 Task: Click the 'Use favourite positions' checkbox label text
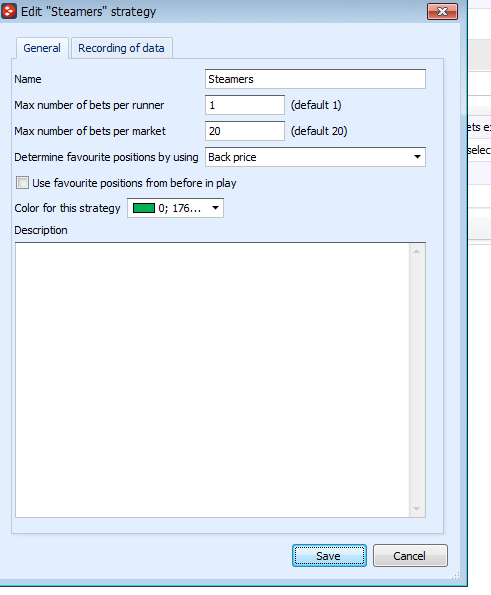tap(134, 183)
